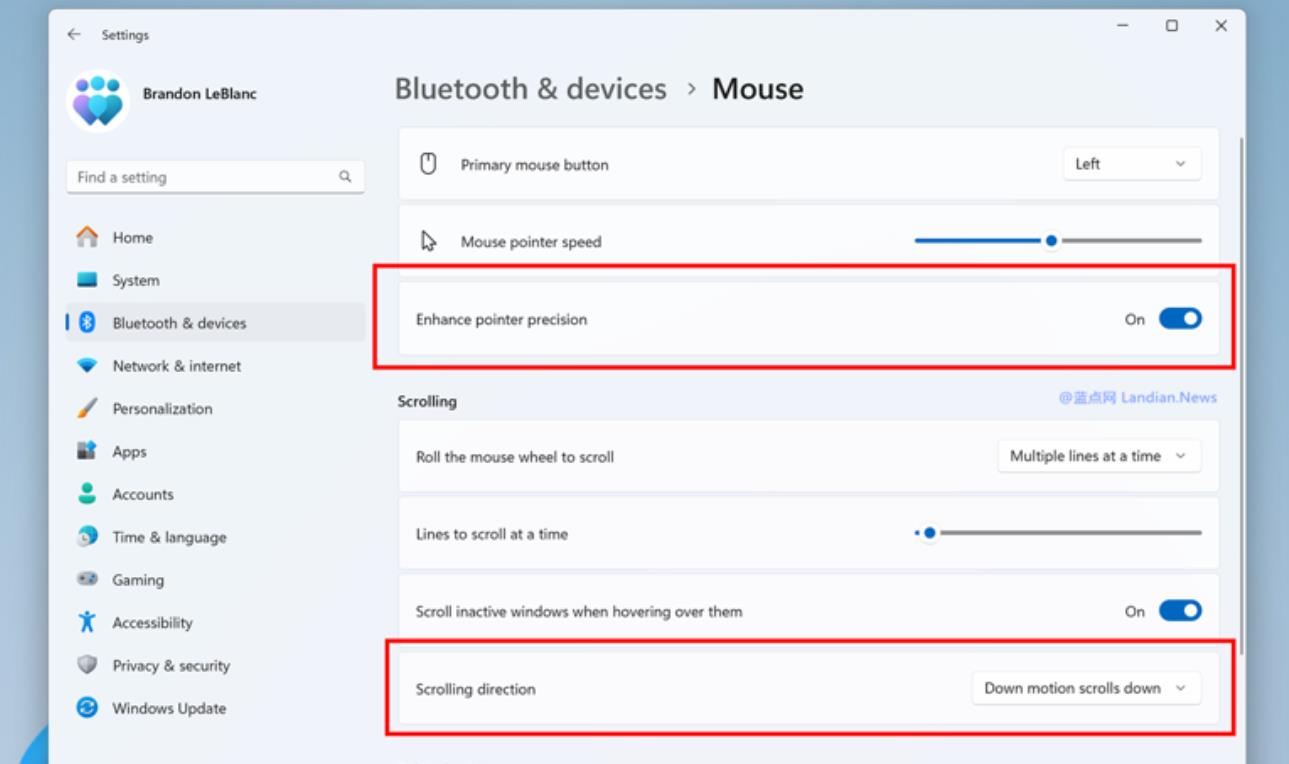1289x764 pixels.
Task: Open Windows Update settings
Action: (215, 708)
